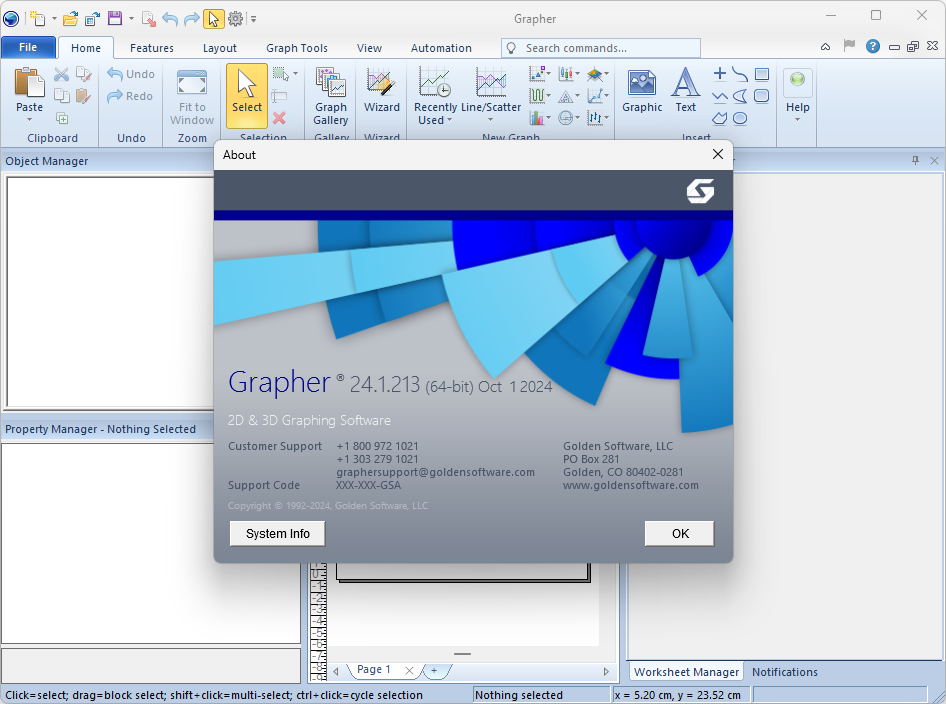Viewport: 946px width, 704px height.
Task: Select the Polyline draw tool
Action: click(x=719, y=96)
